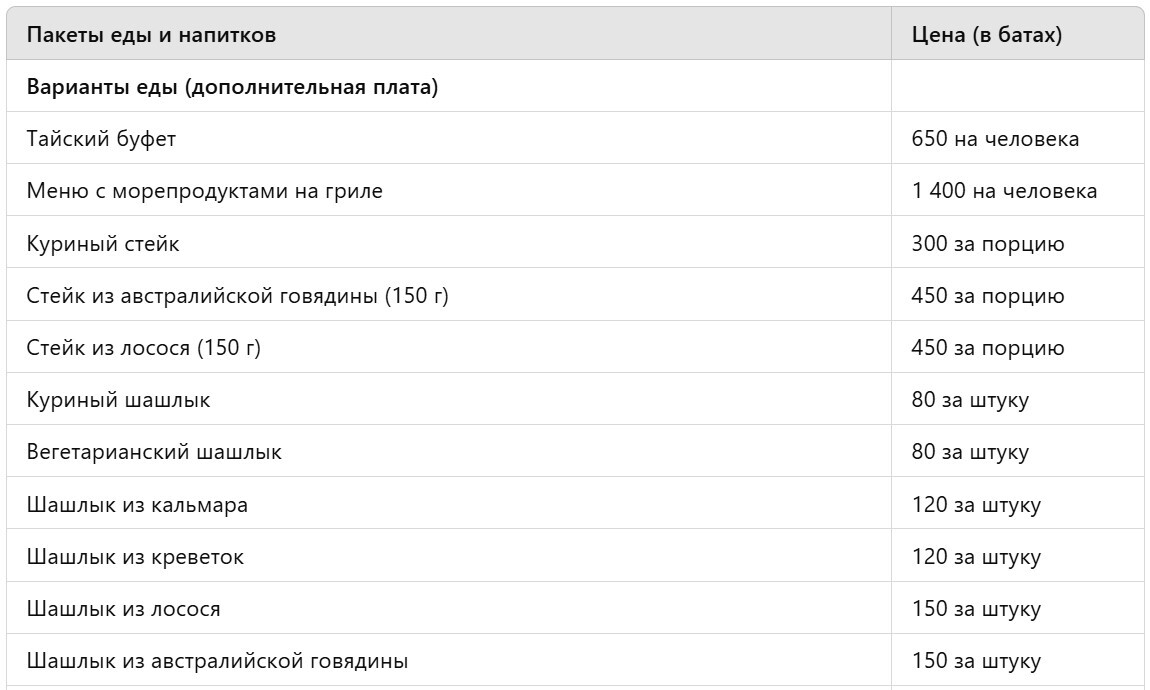This screenshot has width=1150, height=690.
Task: Click the "Куриный стейк" item
Action: tap(103, 244)
